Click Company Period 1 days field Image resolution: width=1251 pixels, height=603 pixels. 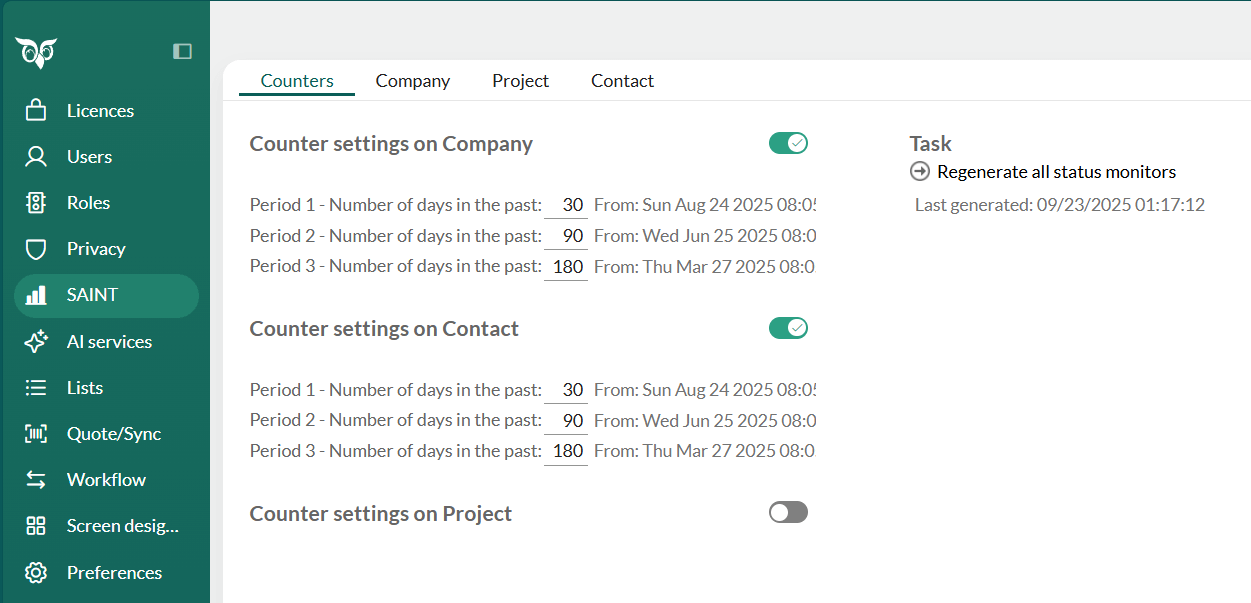[566, 205]
